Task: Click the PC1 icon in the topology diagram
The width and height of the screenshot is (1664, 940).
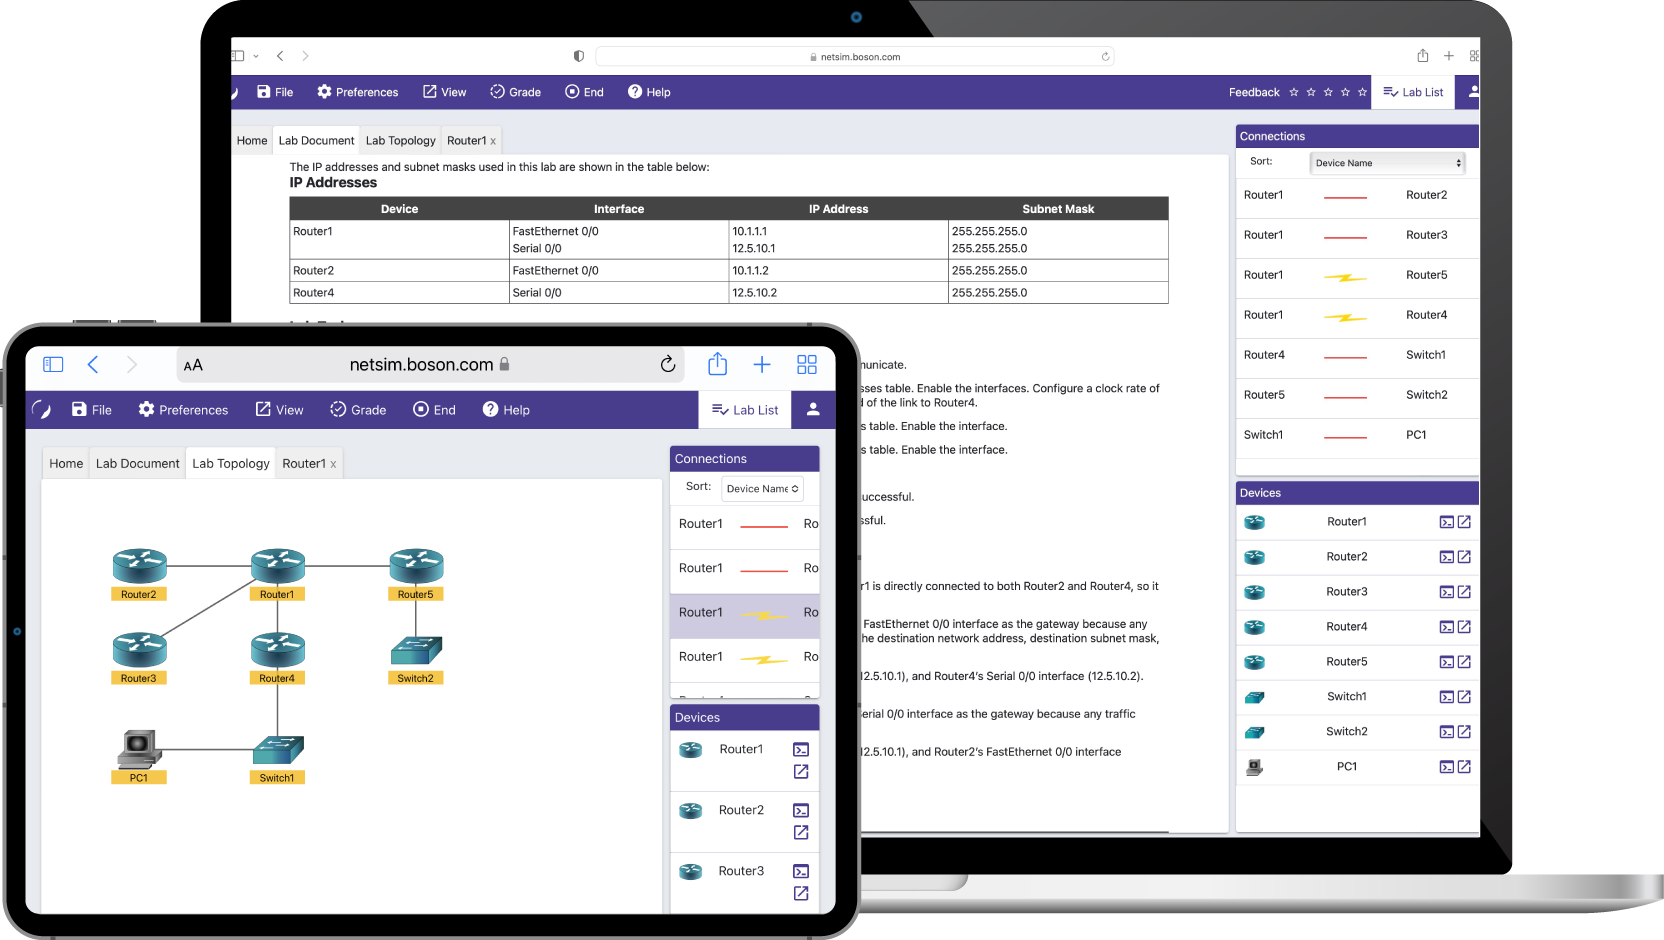Action: [139, 745]
